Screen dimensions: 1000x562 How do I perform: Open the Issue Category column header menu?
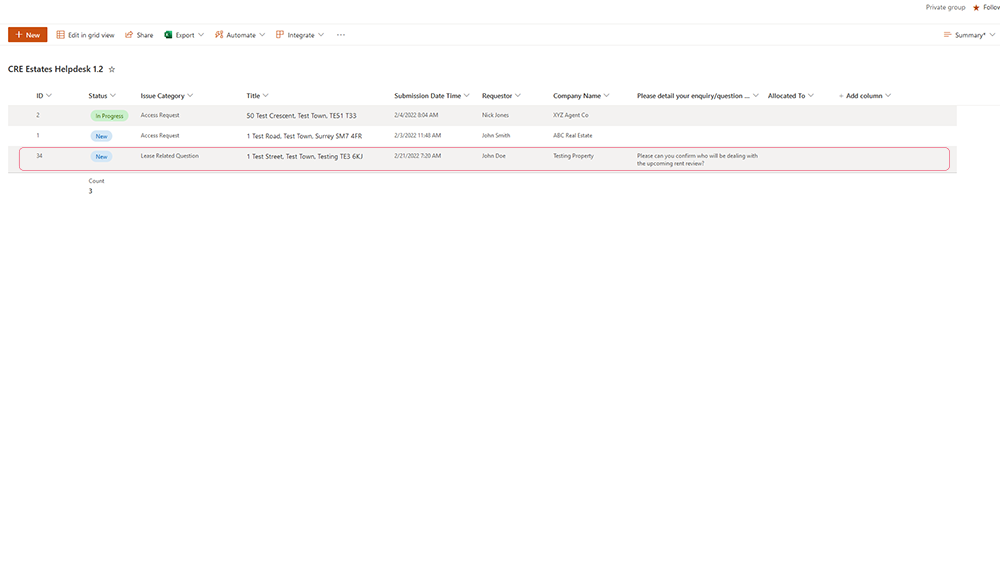(x=166, y=96)
